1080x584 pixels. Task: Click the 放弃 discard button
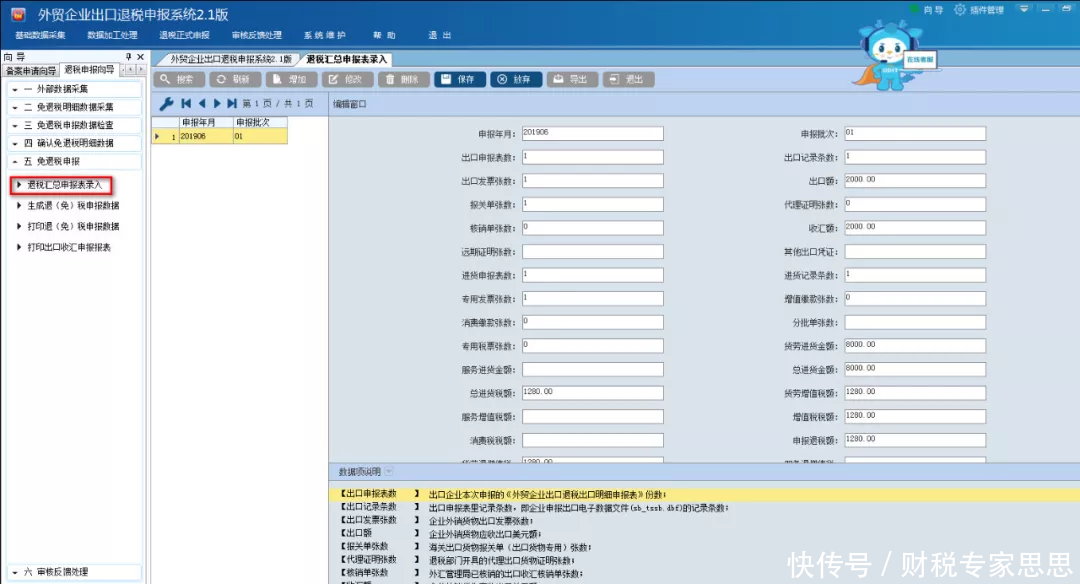point(517,80)
